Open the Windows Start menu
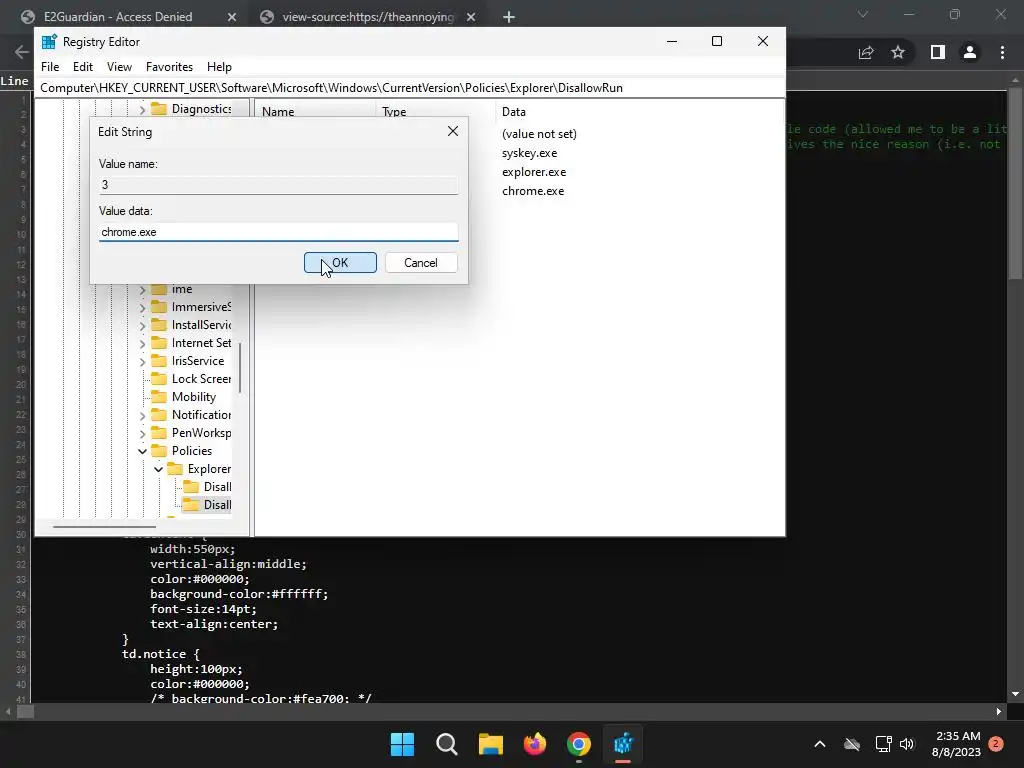 [402, 744]
